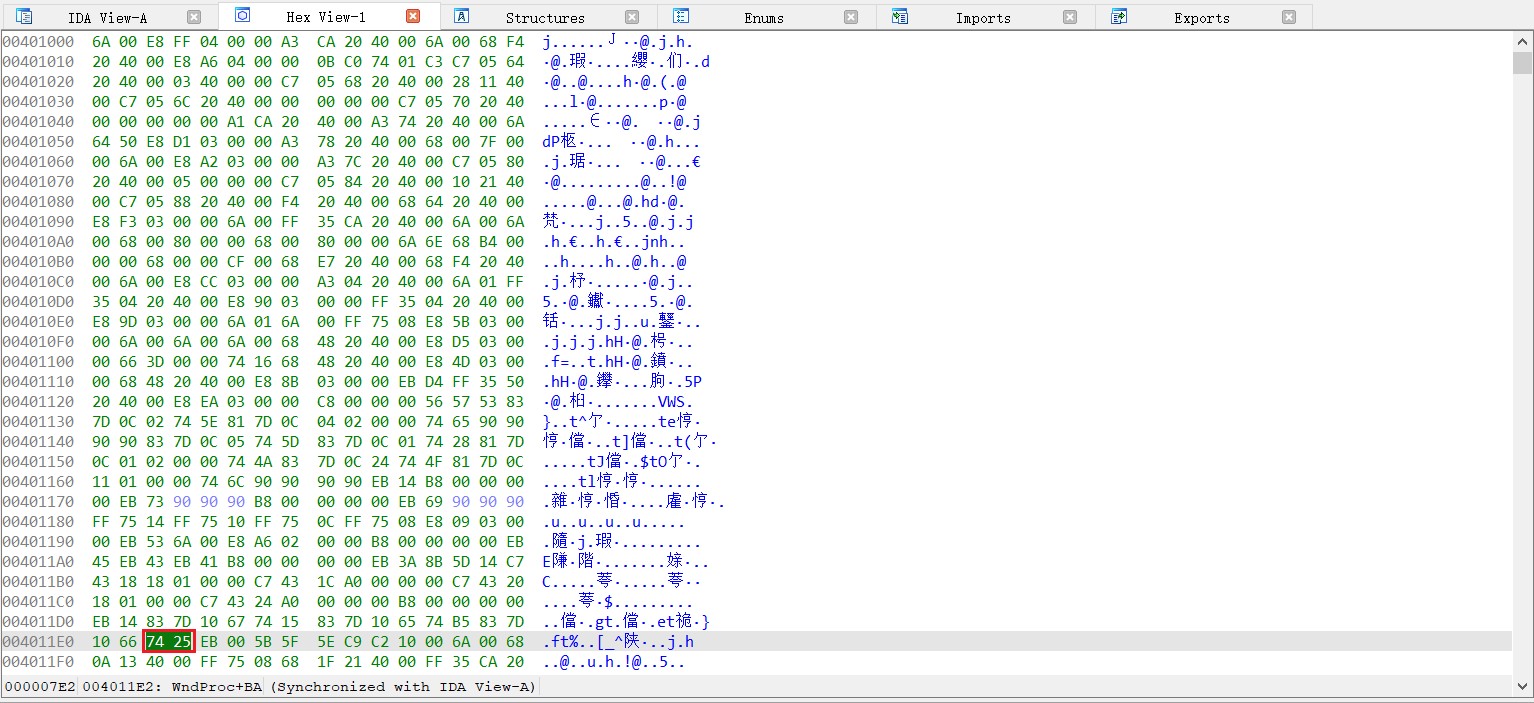Click address 00401130
Image resolution: width=1534 pixels, height=703 pixels.
click(x=38, y=422)
